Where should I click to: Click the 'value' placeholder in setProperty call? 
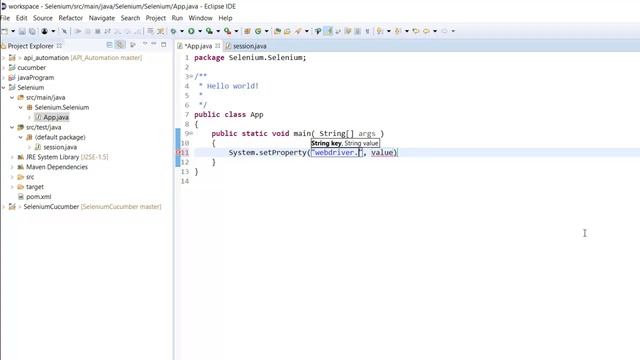click(x=382, y=153)
